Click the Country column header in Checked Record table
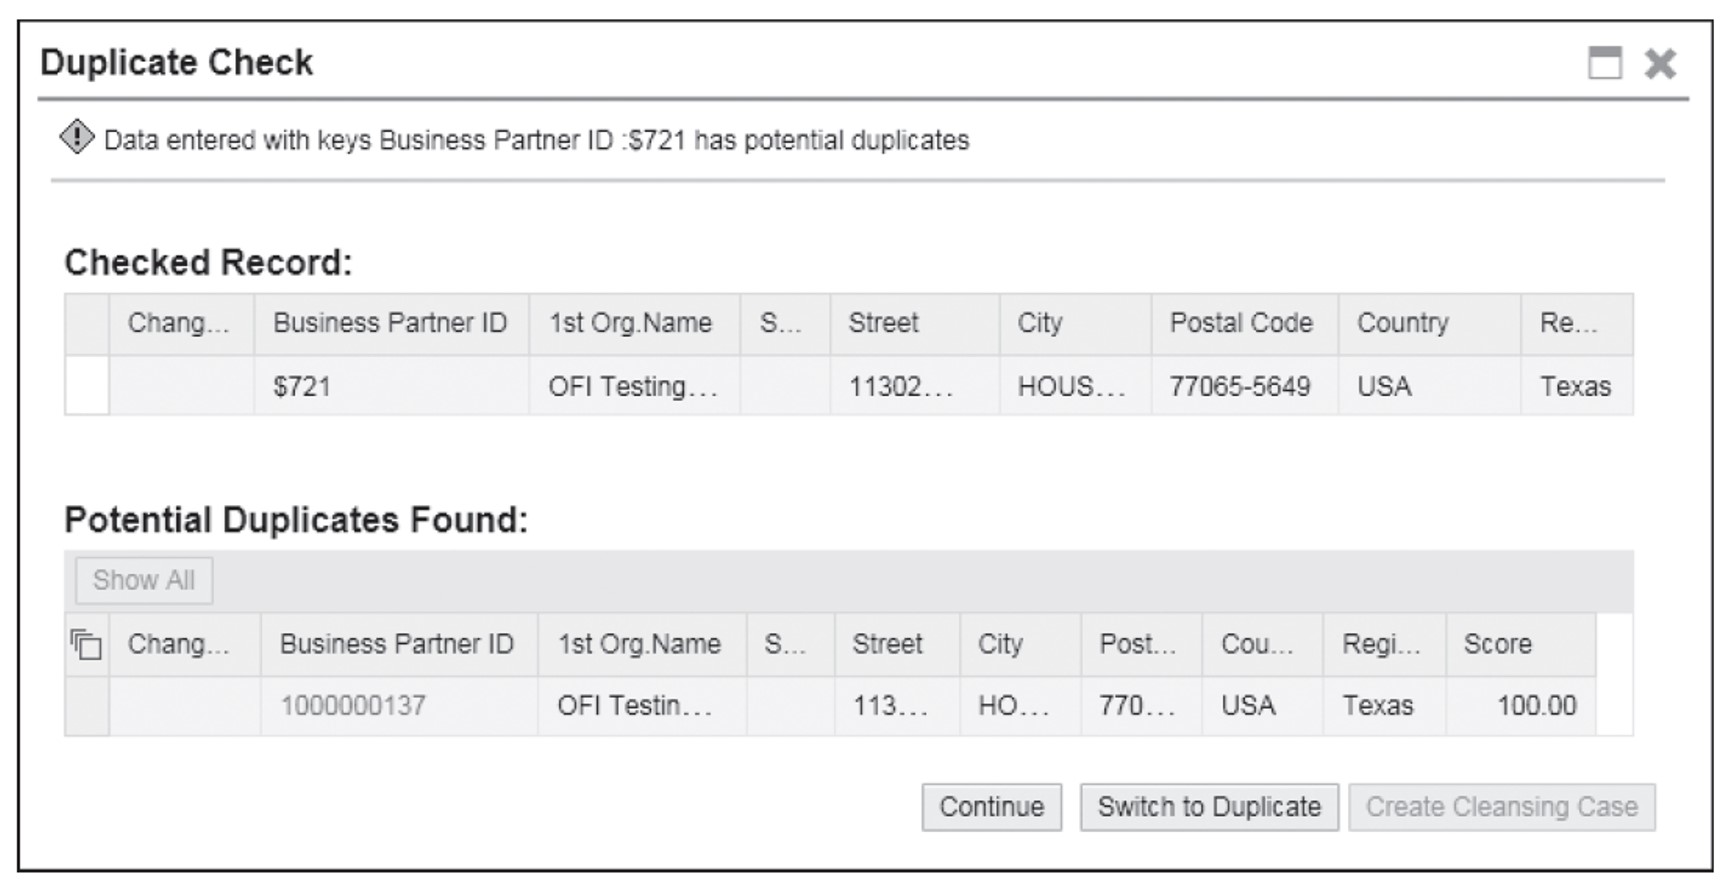The height and width of the screenshot is (890, 1730). pos(1403,323)
